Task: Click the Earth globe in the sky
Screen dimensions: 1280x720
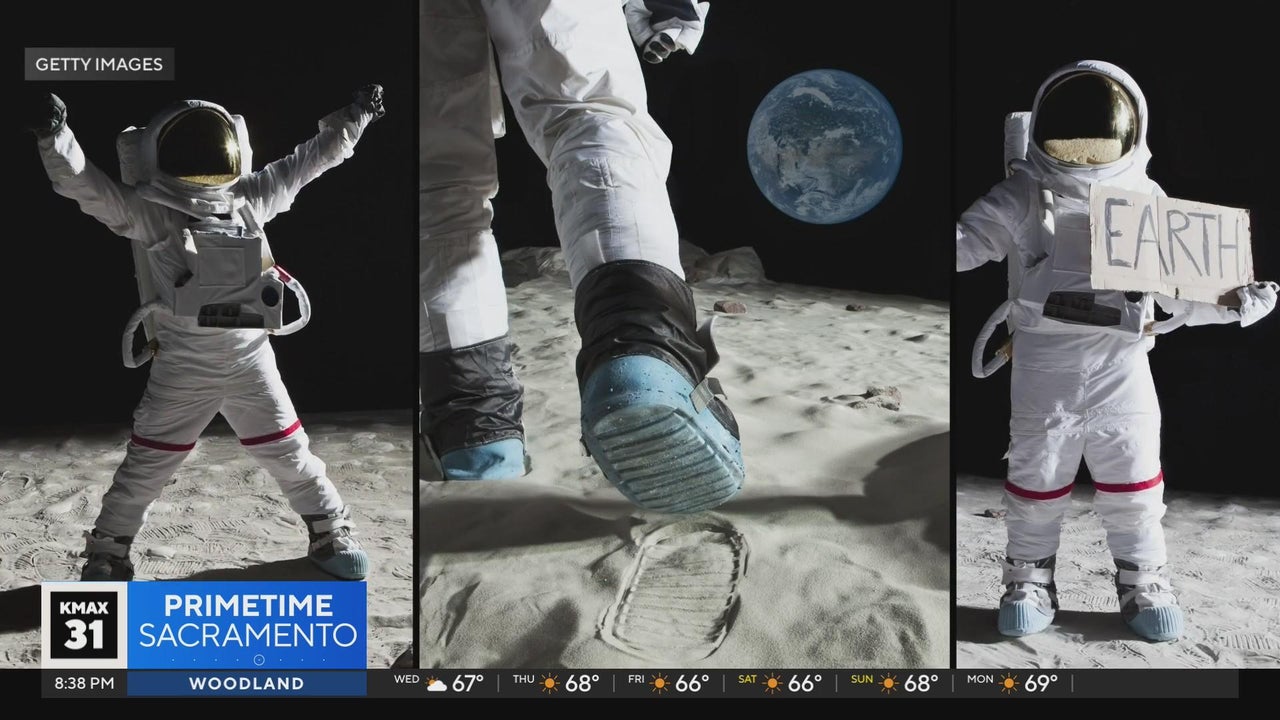Action: (x=824, y=146)
